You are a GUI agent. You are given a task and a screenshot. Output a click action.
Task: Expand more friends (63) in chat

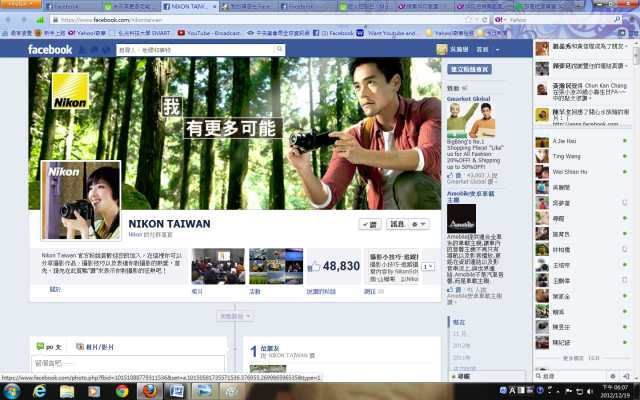(581, 358)
